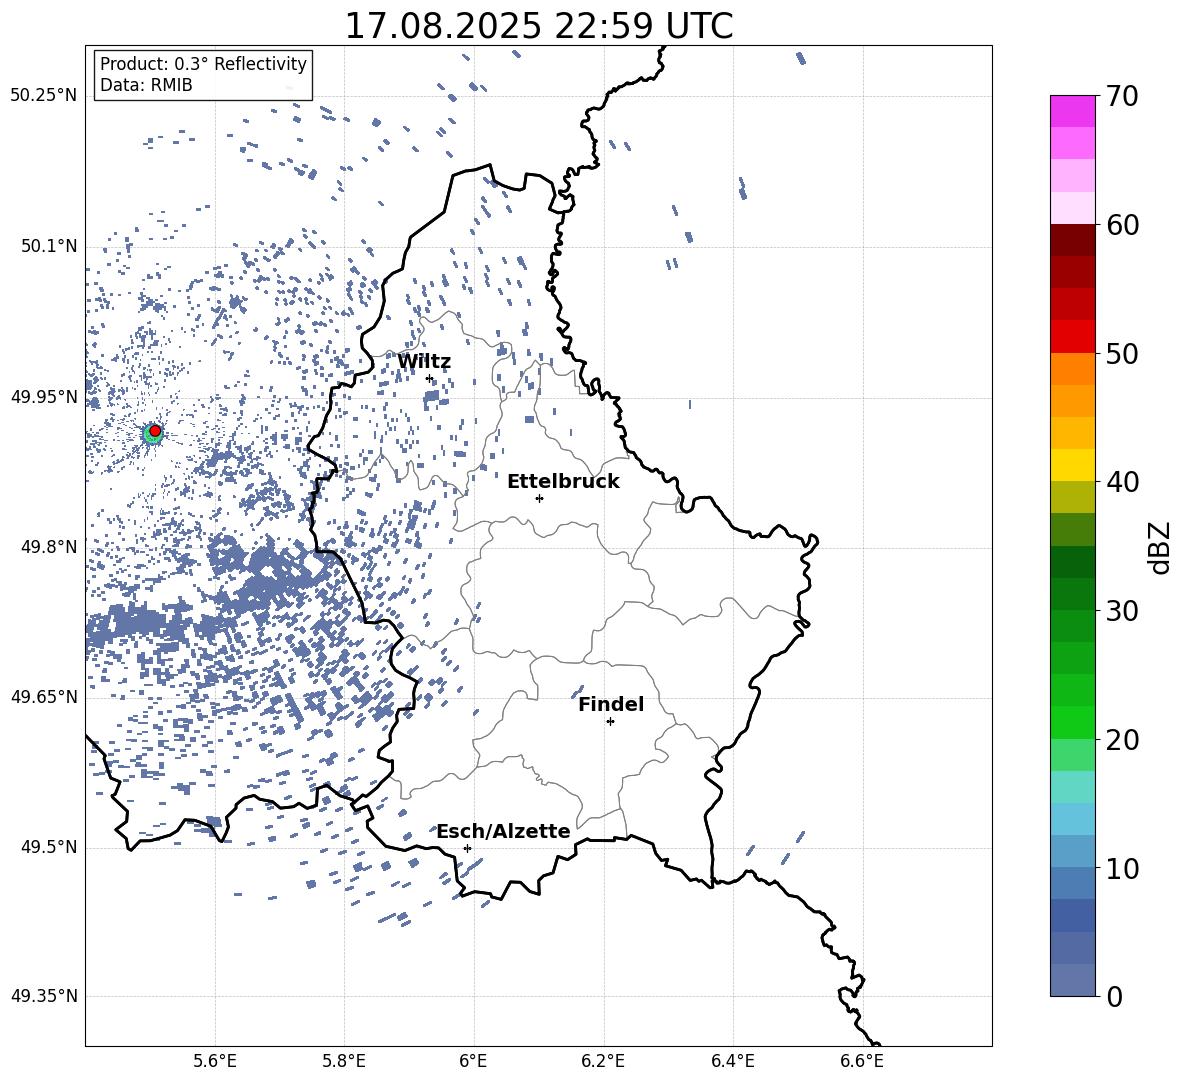This screenshot has height=1081, width=1184.
Task: Click the 6.6°E longitude label
Action: tap(862, 1061)
